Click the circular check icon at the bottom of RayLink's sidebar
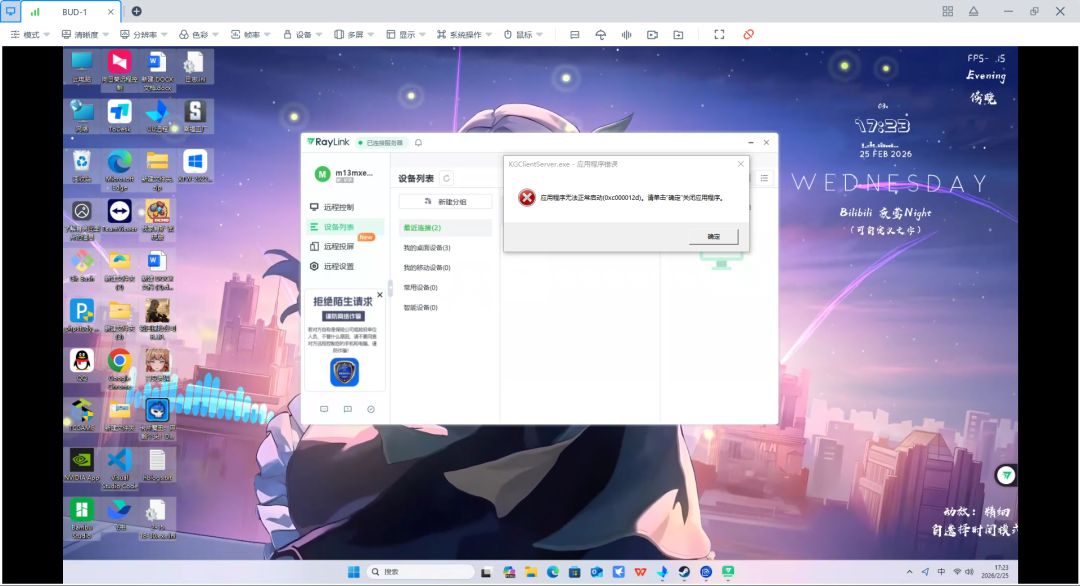The image size is (1080, 586). click(x=371, y=409)
